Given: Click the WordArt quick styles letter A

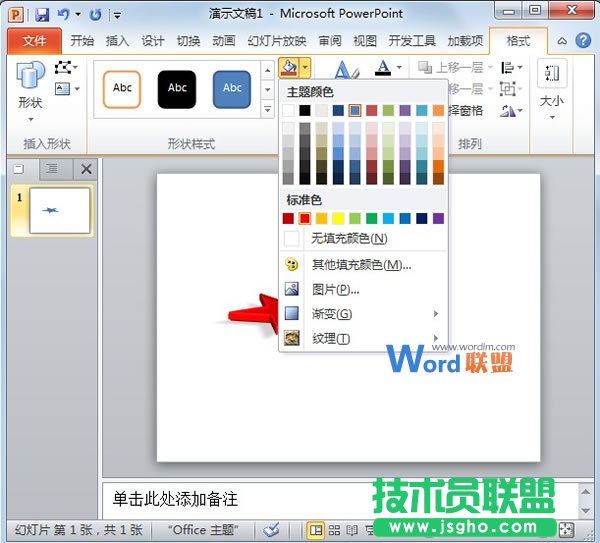Looking at the screenshot, I should [346, 70].
